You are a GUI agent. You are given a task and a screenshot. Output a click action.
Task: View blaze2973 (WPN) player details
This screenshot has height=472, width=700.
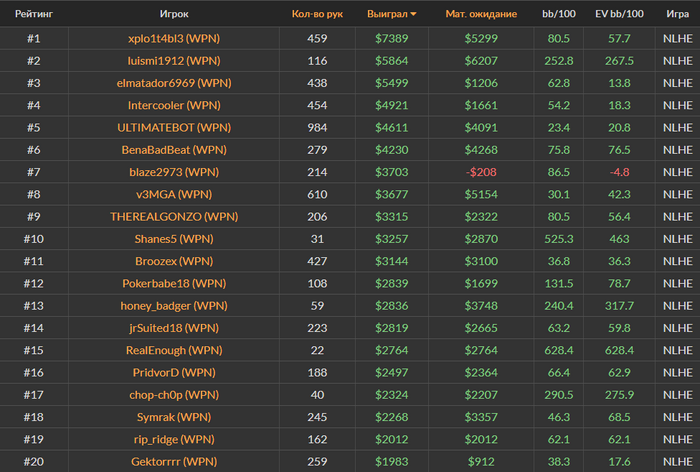coord(174,172)
